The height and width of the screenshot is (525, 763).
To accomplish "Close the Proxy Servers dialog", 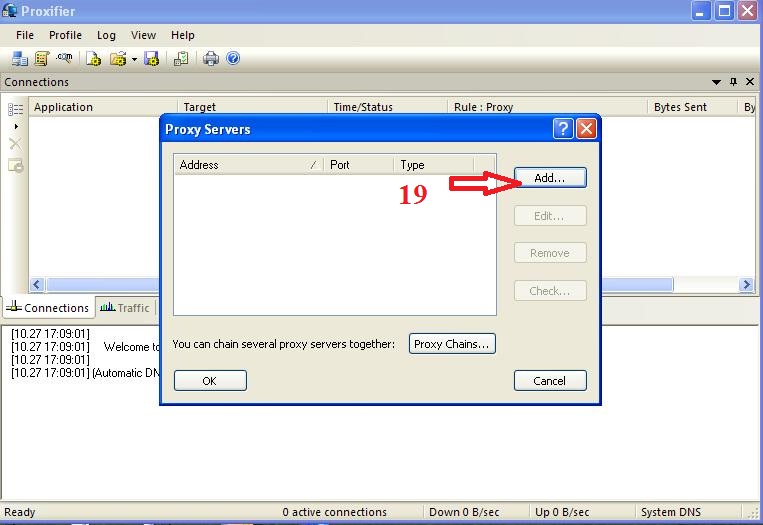I will coord(586,129).
